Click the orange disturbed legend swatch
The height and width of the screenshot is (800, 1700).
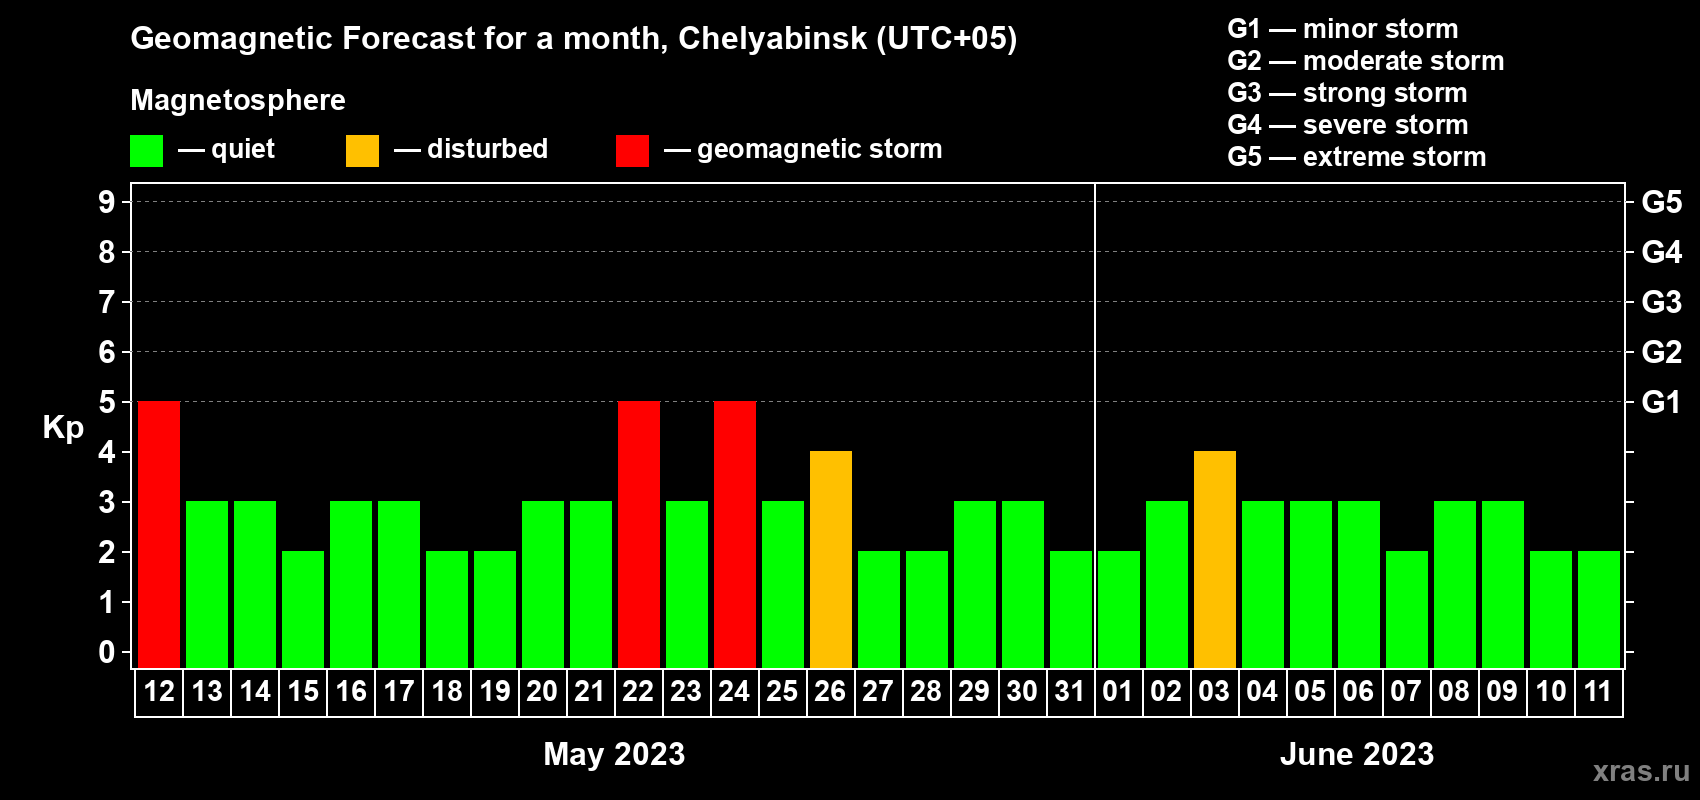[362, 151]
